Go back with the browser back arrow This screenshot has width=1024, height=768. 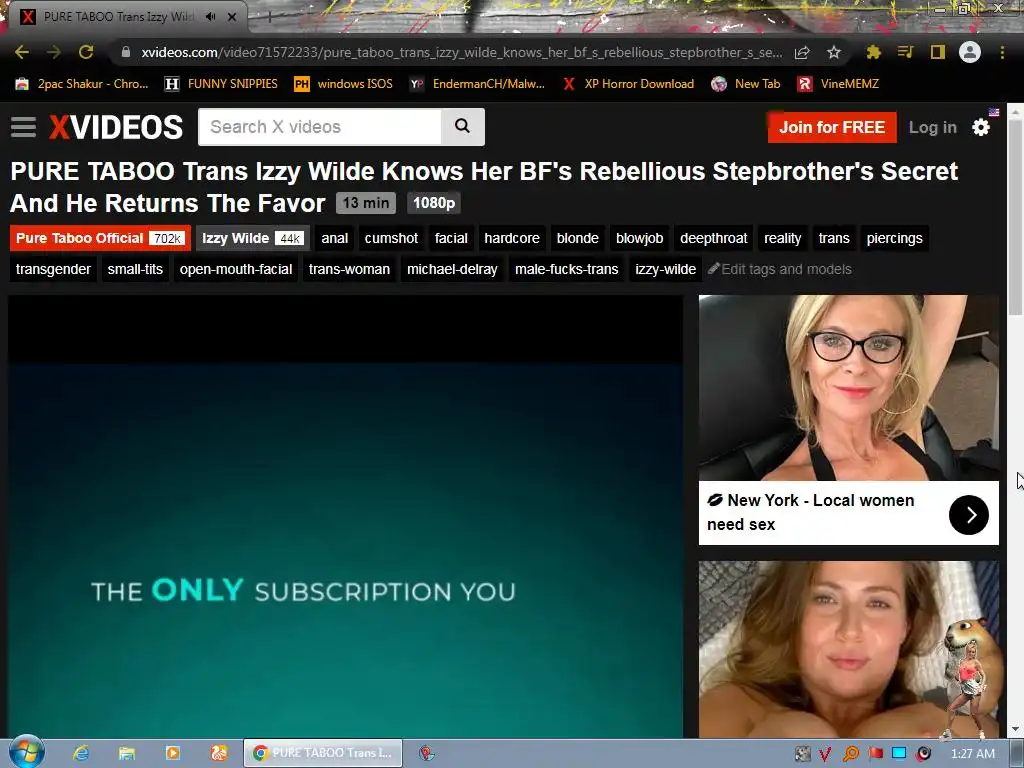click(x=22, y=52)
